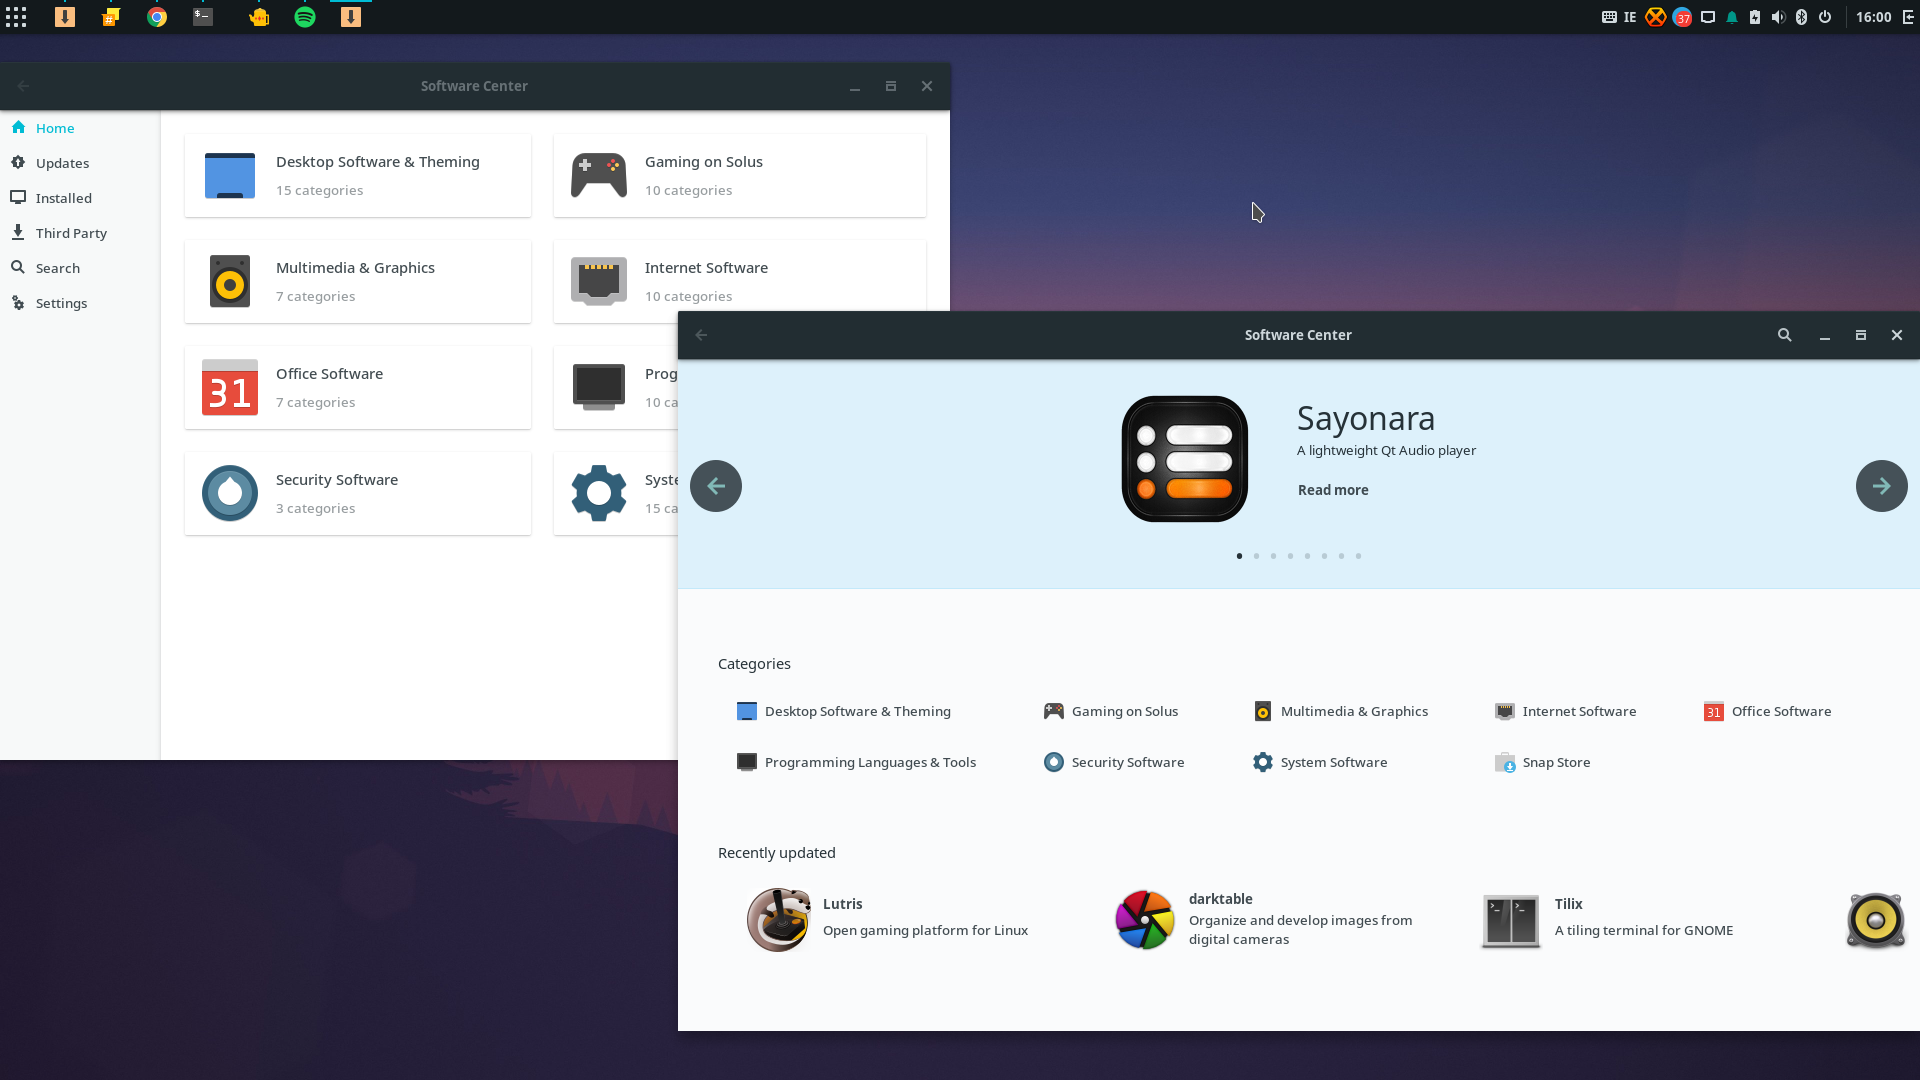Open Multimedia & Graphics category in front window
Image resolution: width=1920 pixels, height=1080 pixels.
coord(1340,711)
